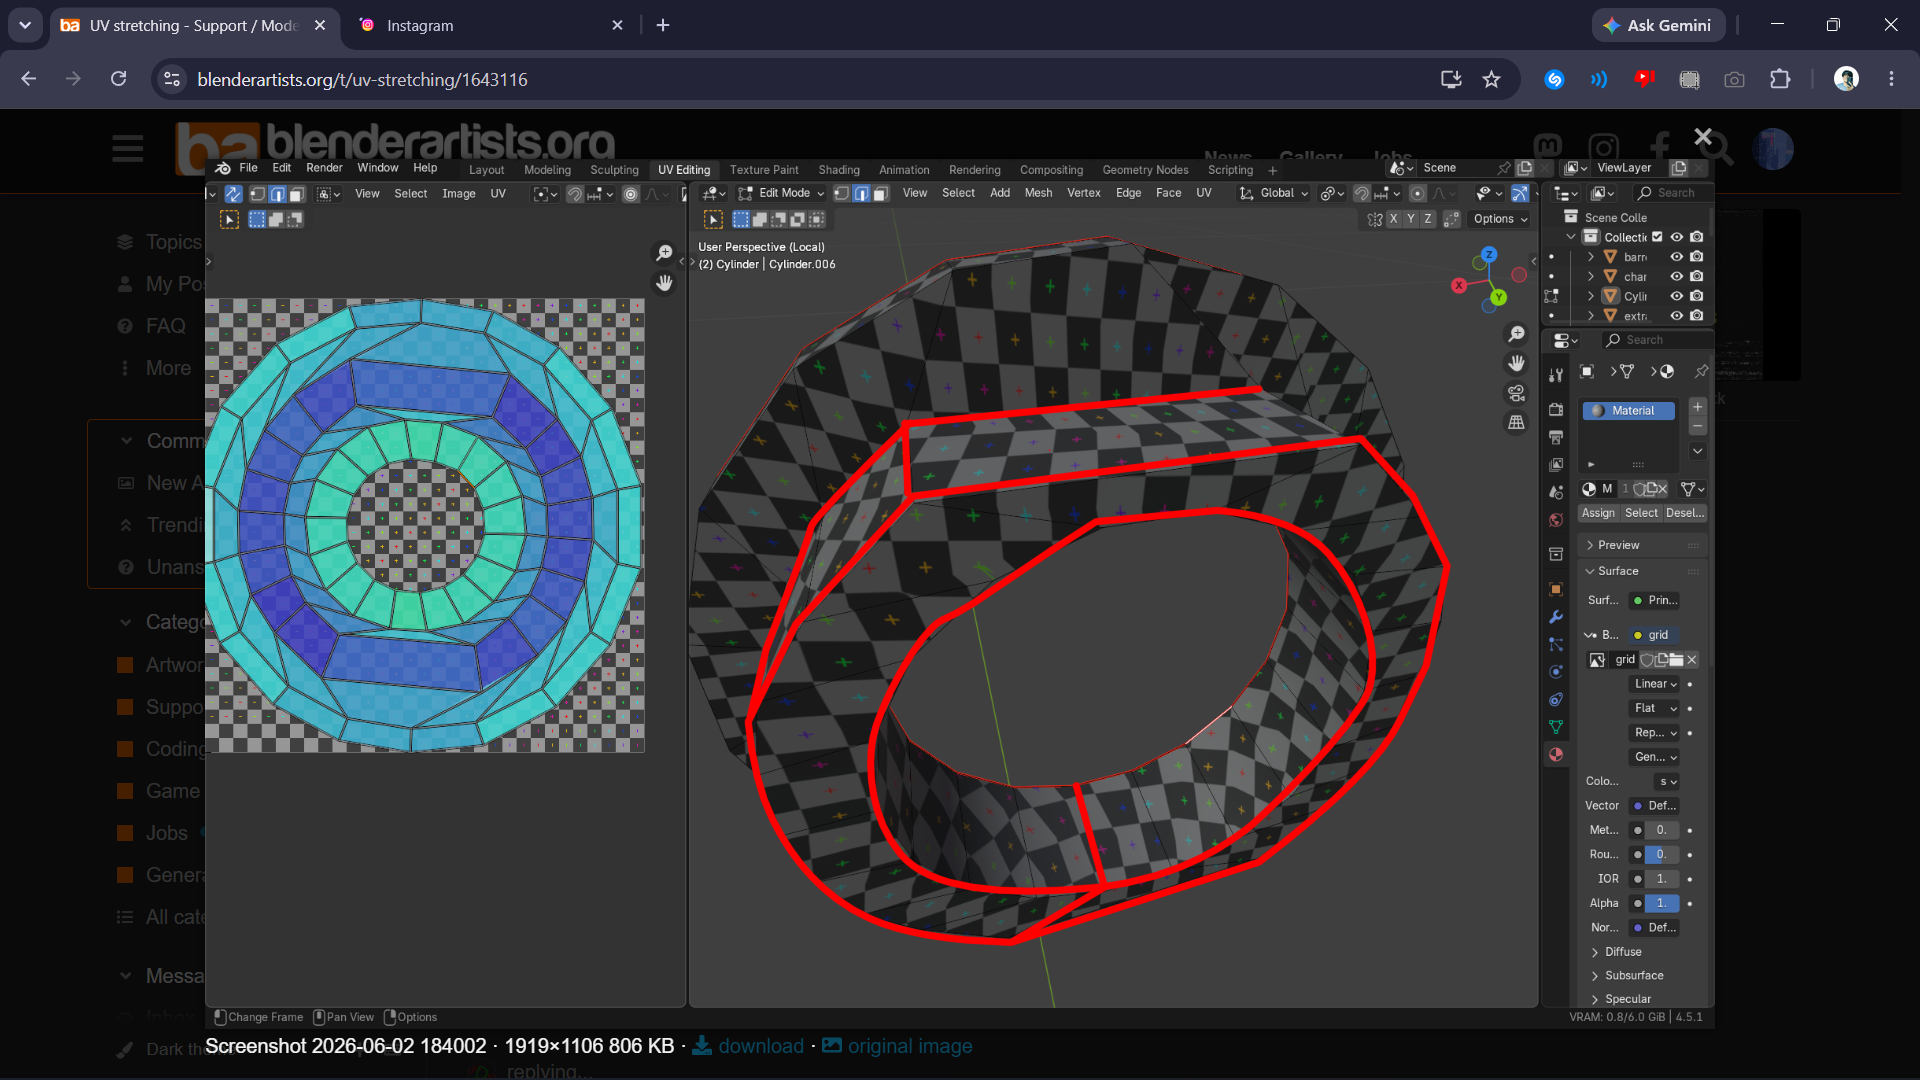This screenshot has height=1080, width=1920.
Task: Open the Modifiers wrench tab icon
Action: point(1555,617)
